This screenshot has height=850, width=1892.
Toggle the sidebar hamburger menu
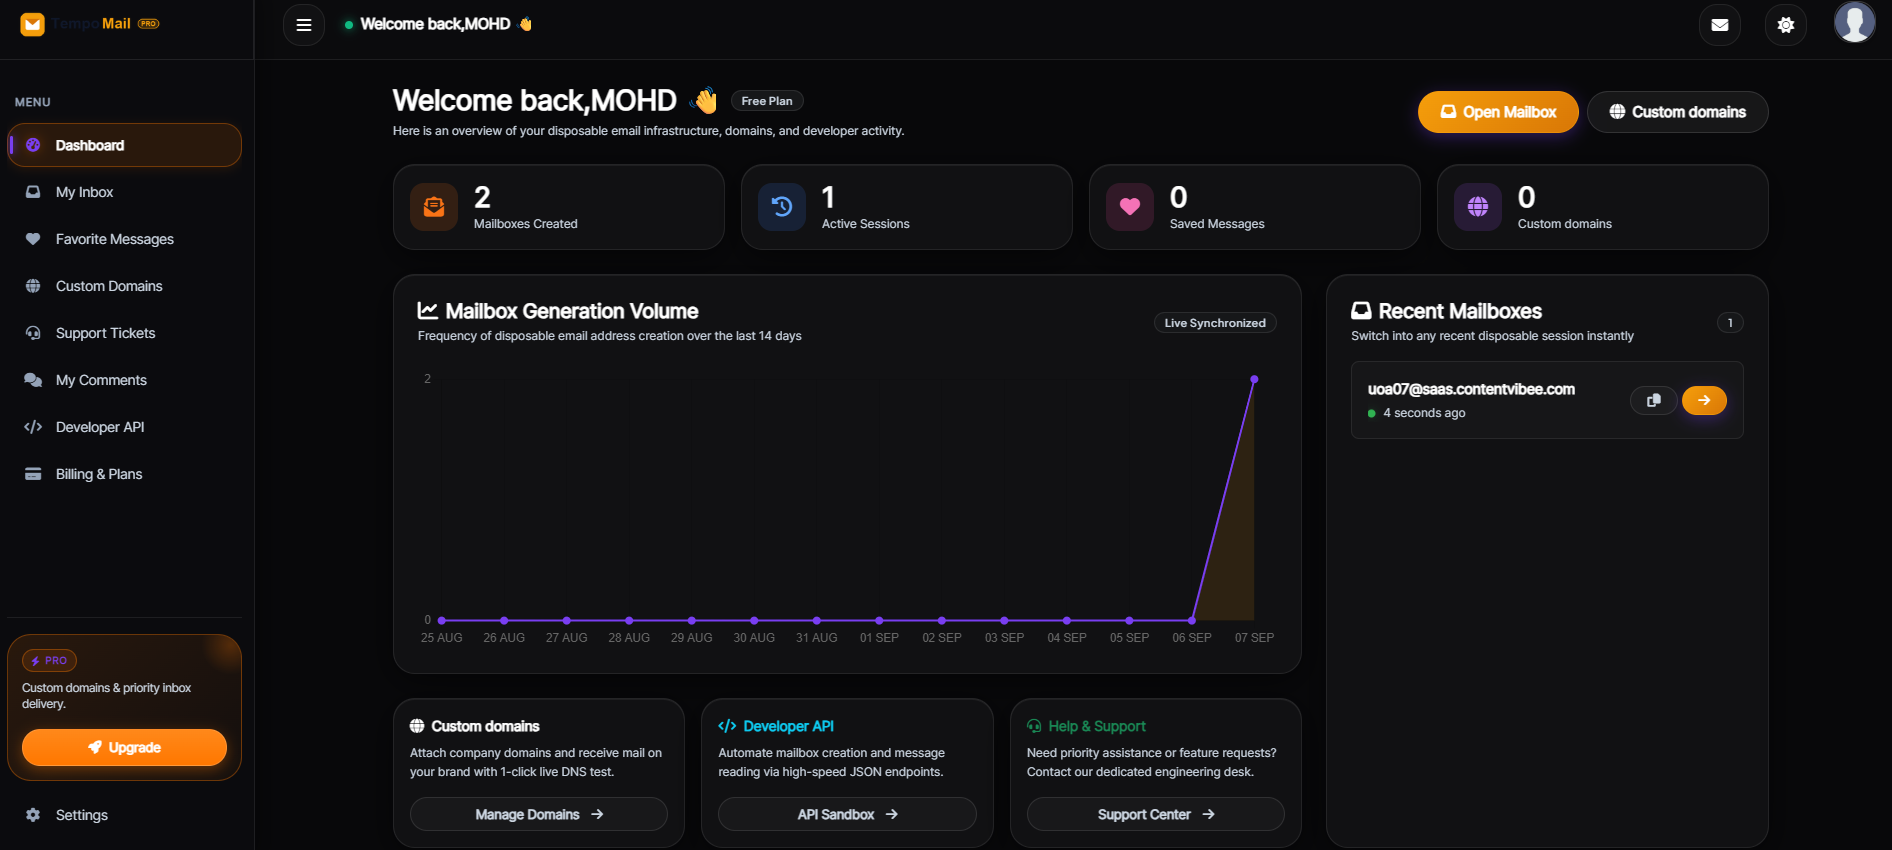pos(304,25)
